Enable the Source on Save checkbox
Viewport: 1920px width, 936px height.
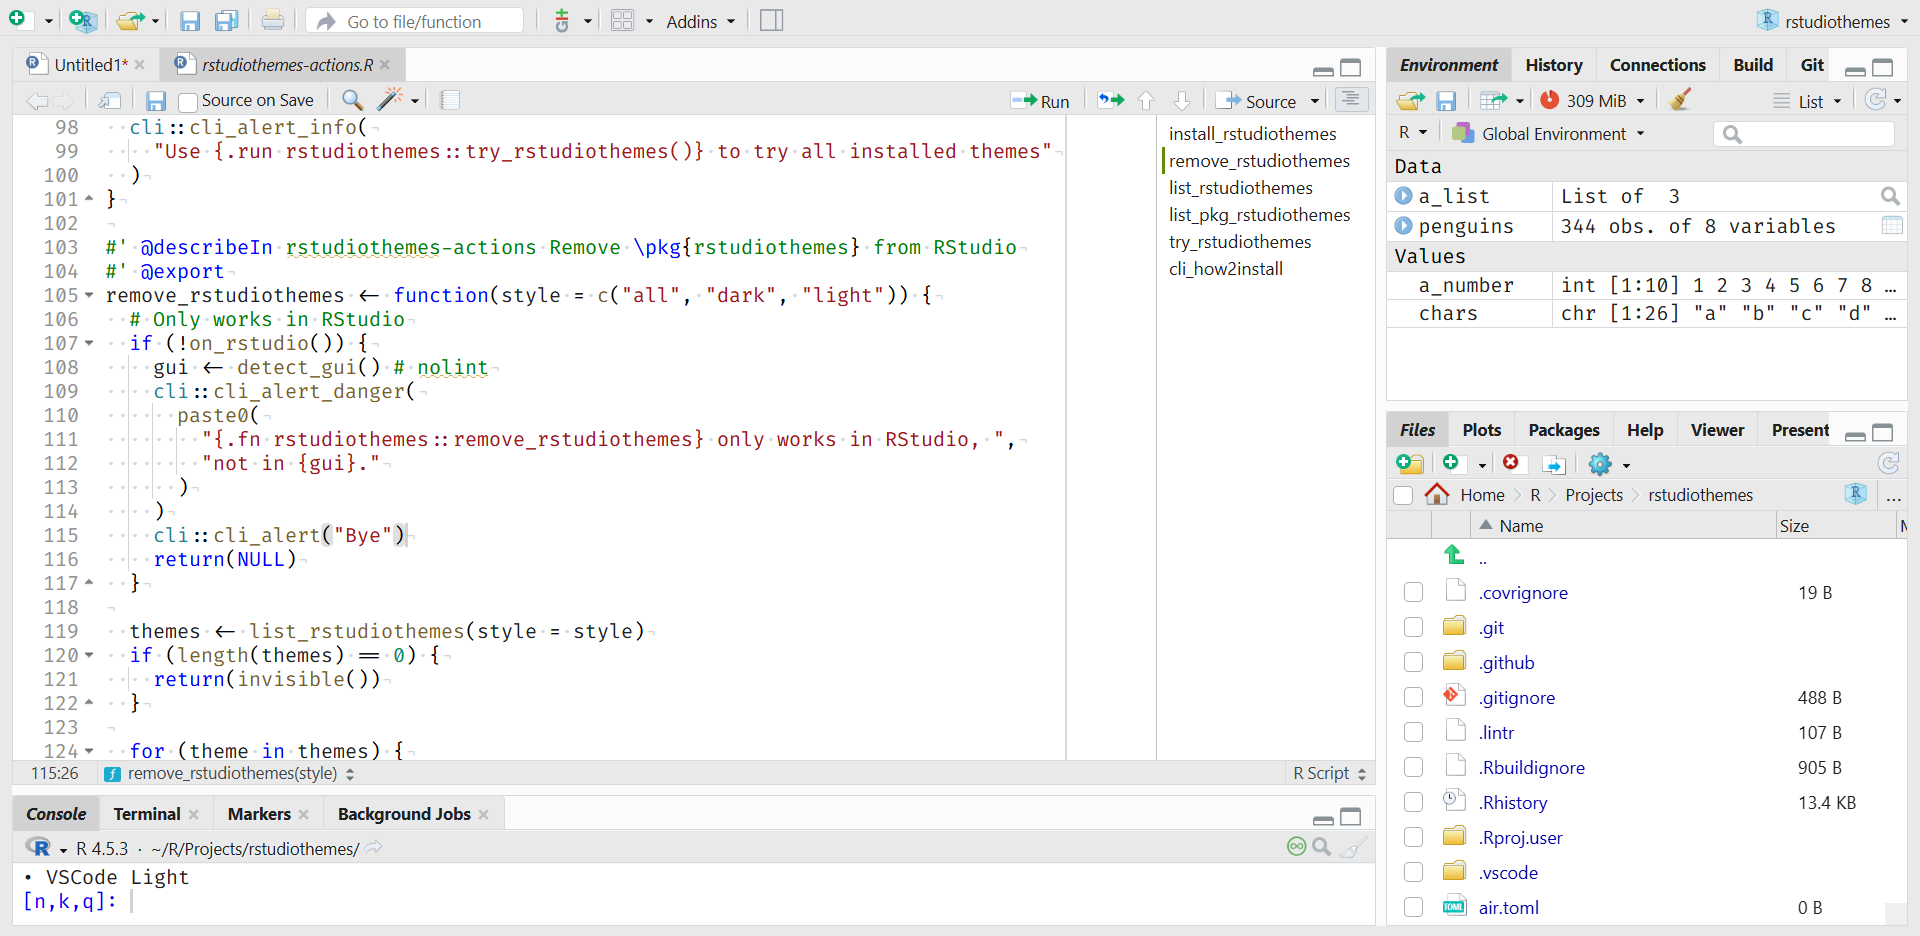[187, 101]
